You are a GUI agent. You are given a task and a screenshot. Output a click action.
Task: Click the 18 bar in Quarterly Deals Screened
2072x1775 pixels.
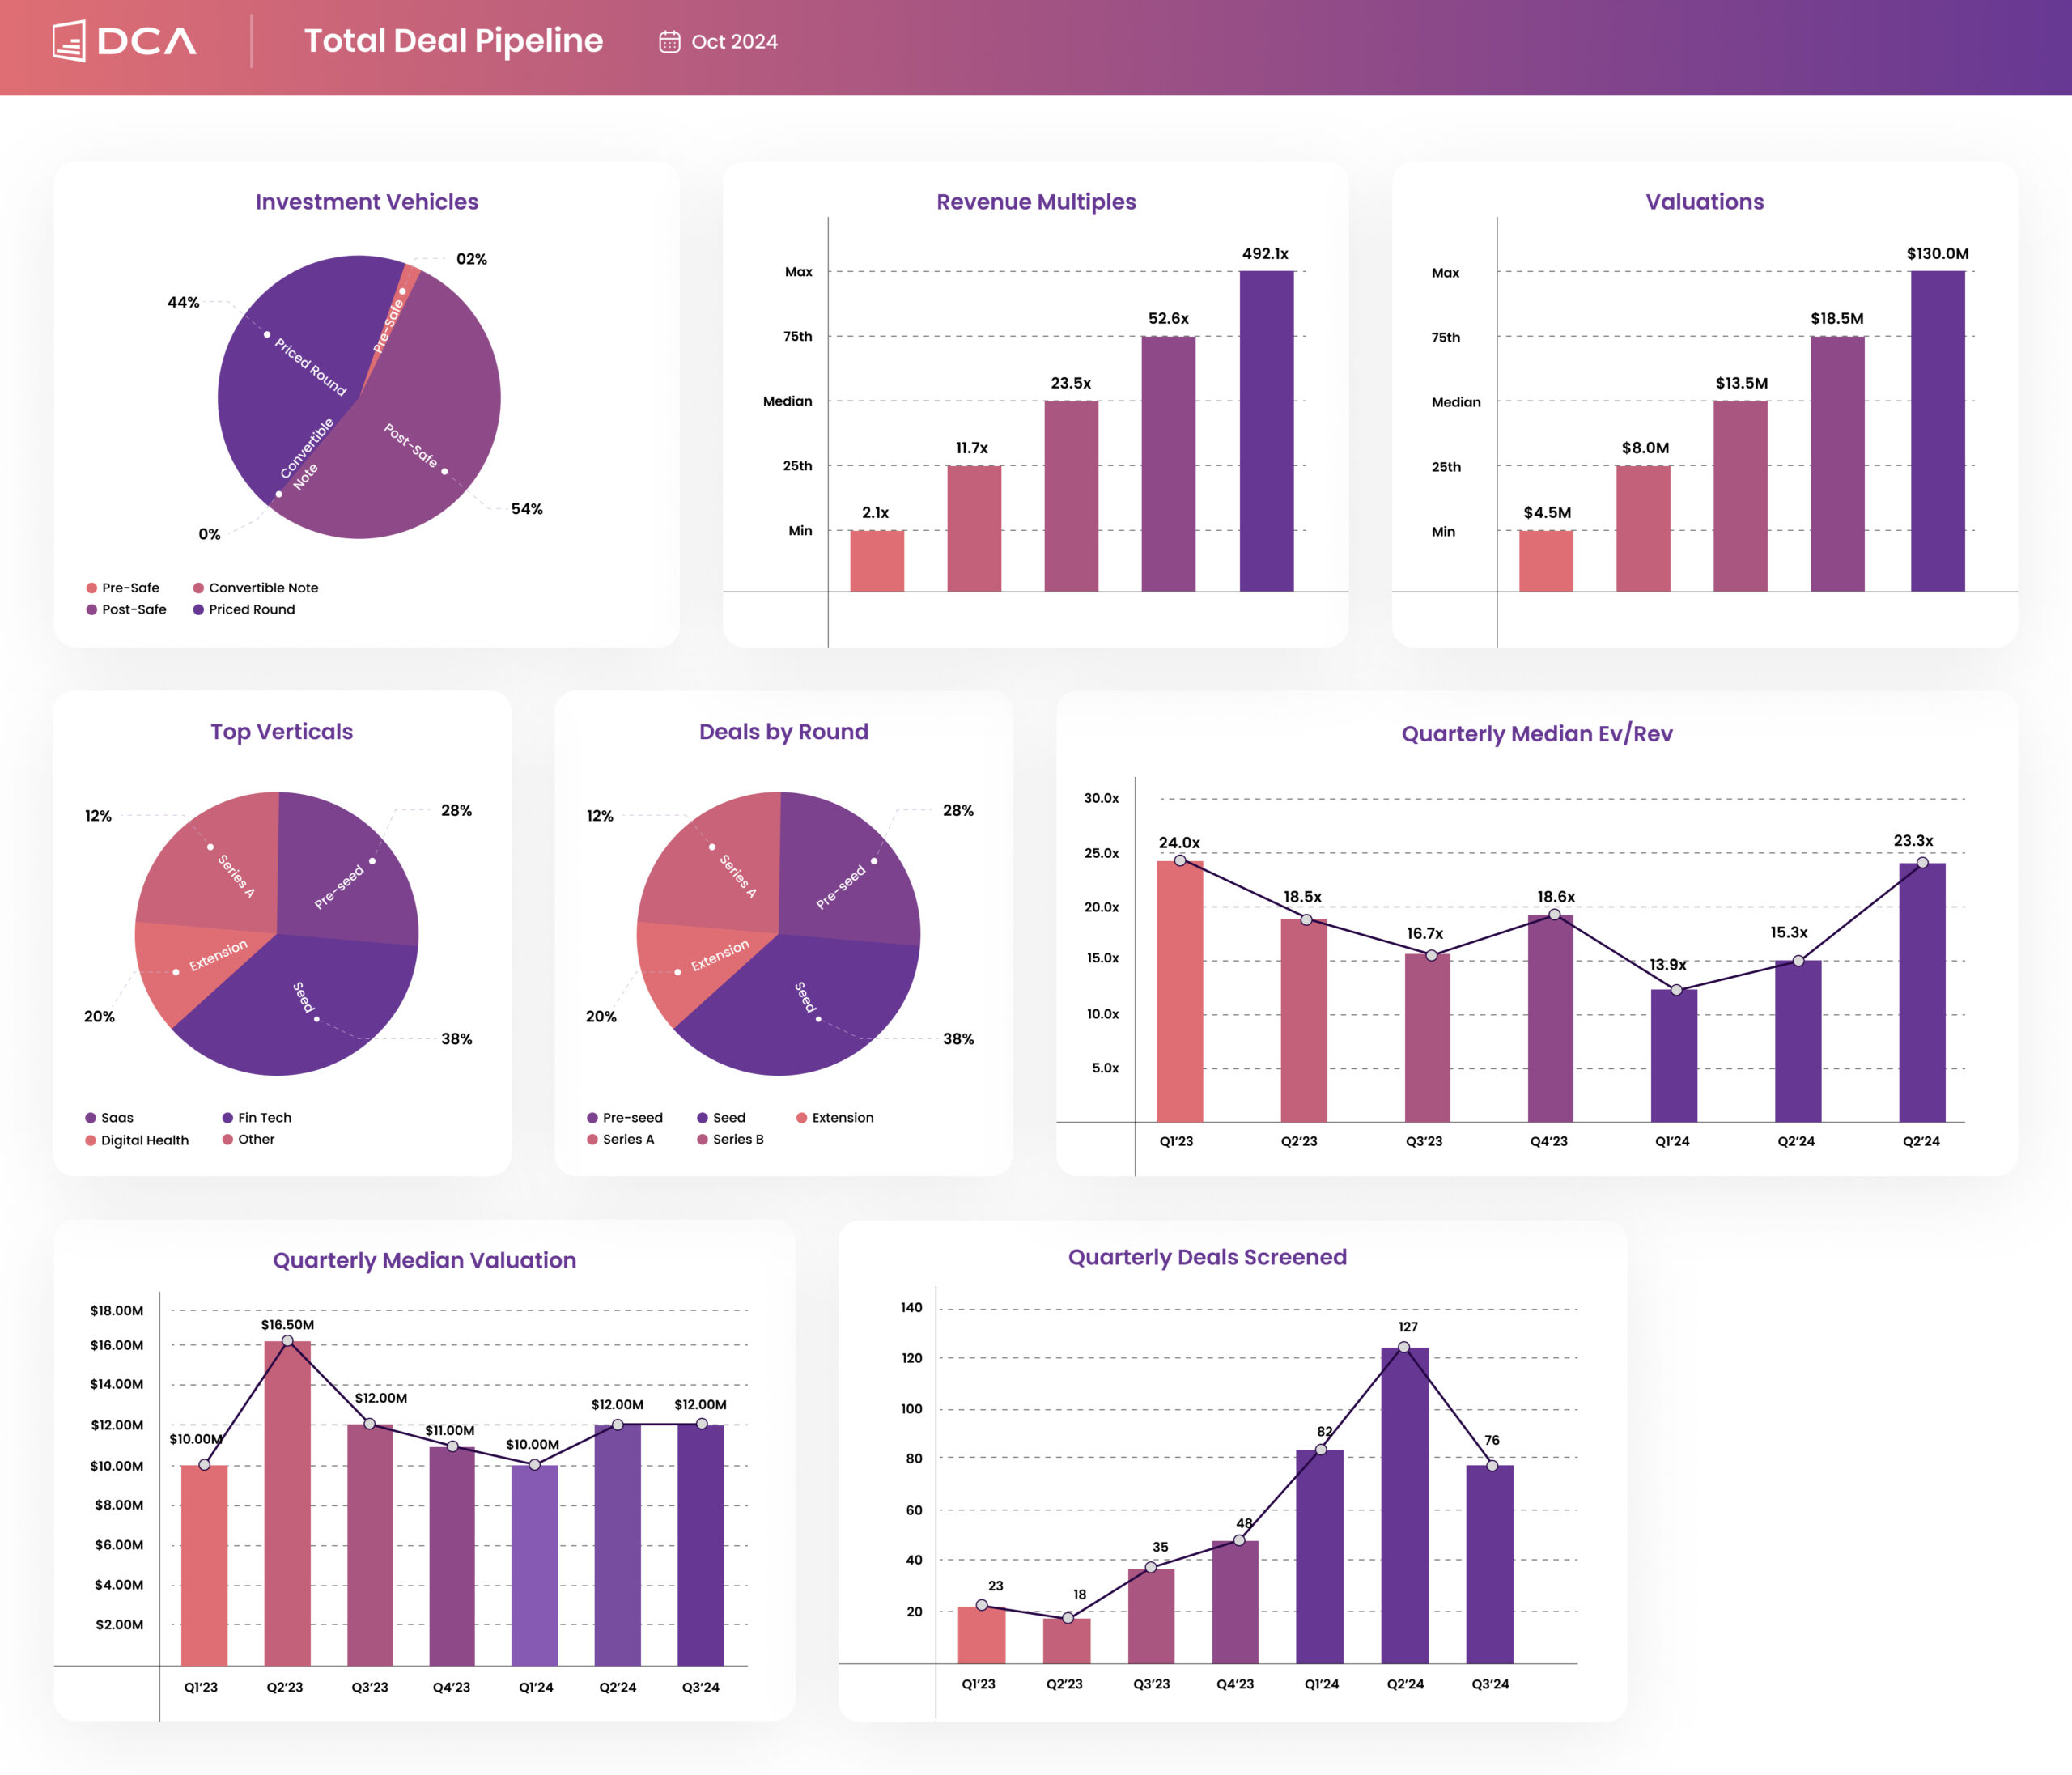pos(1067,1641)
